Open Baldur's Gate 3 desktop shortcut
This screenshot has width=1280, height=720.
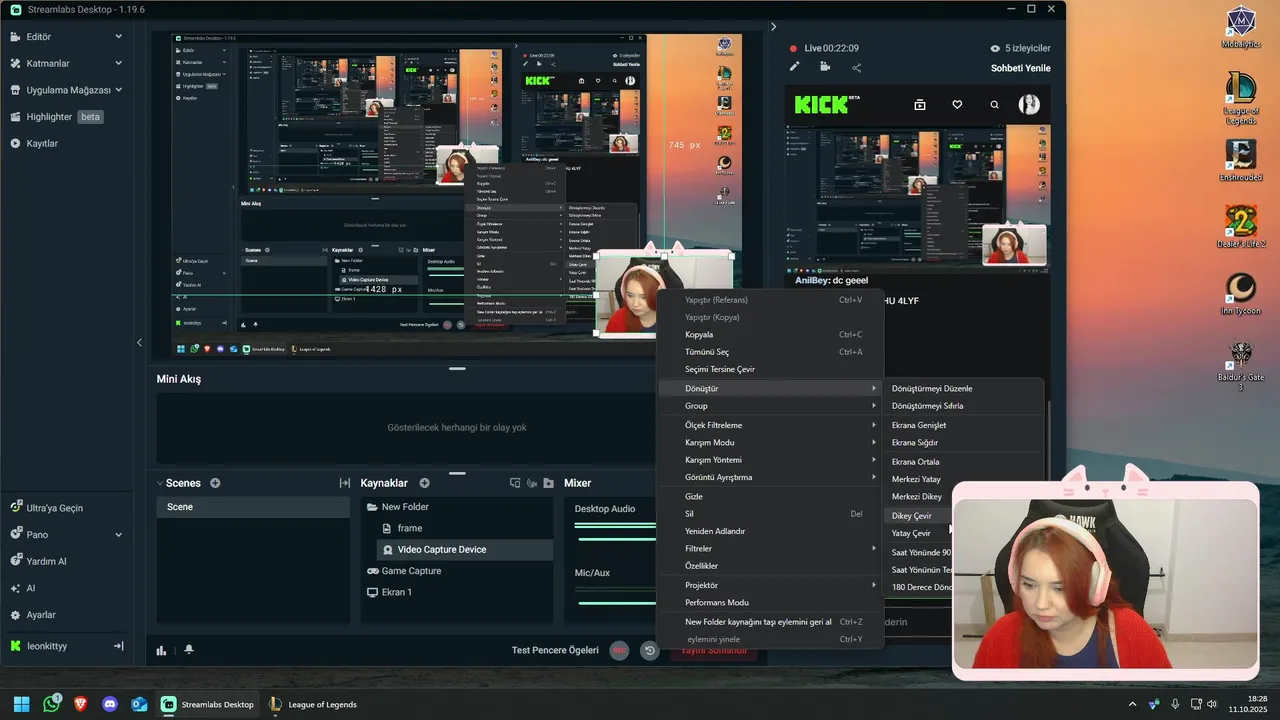click(x=1241, y=365)
